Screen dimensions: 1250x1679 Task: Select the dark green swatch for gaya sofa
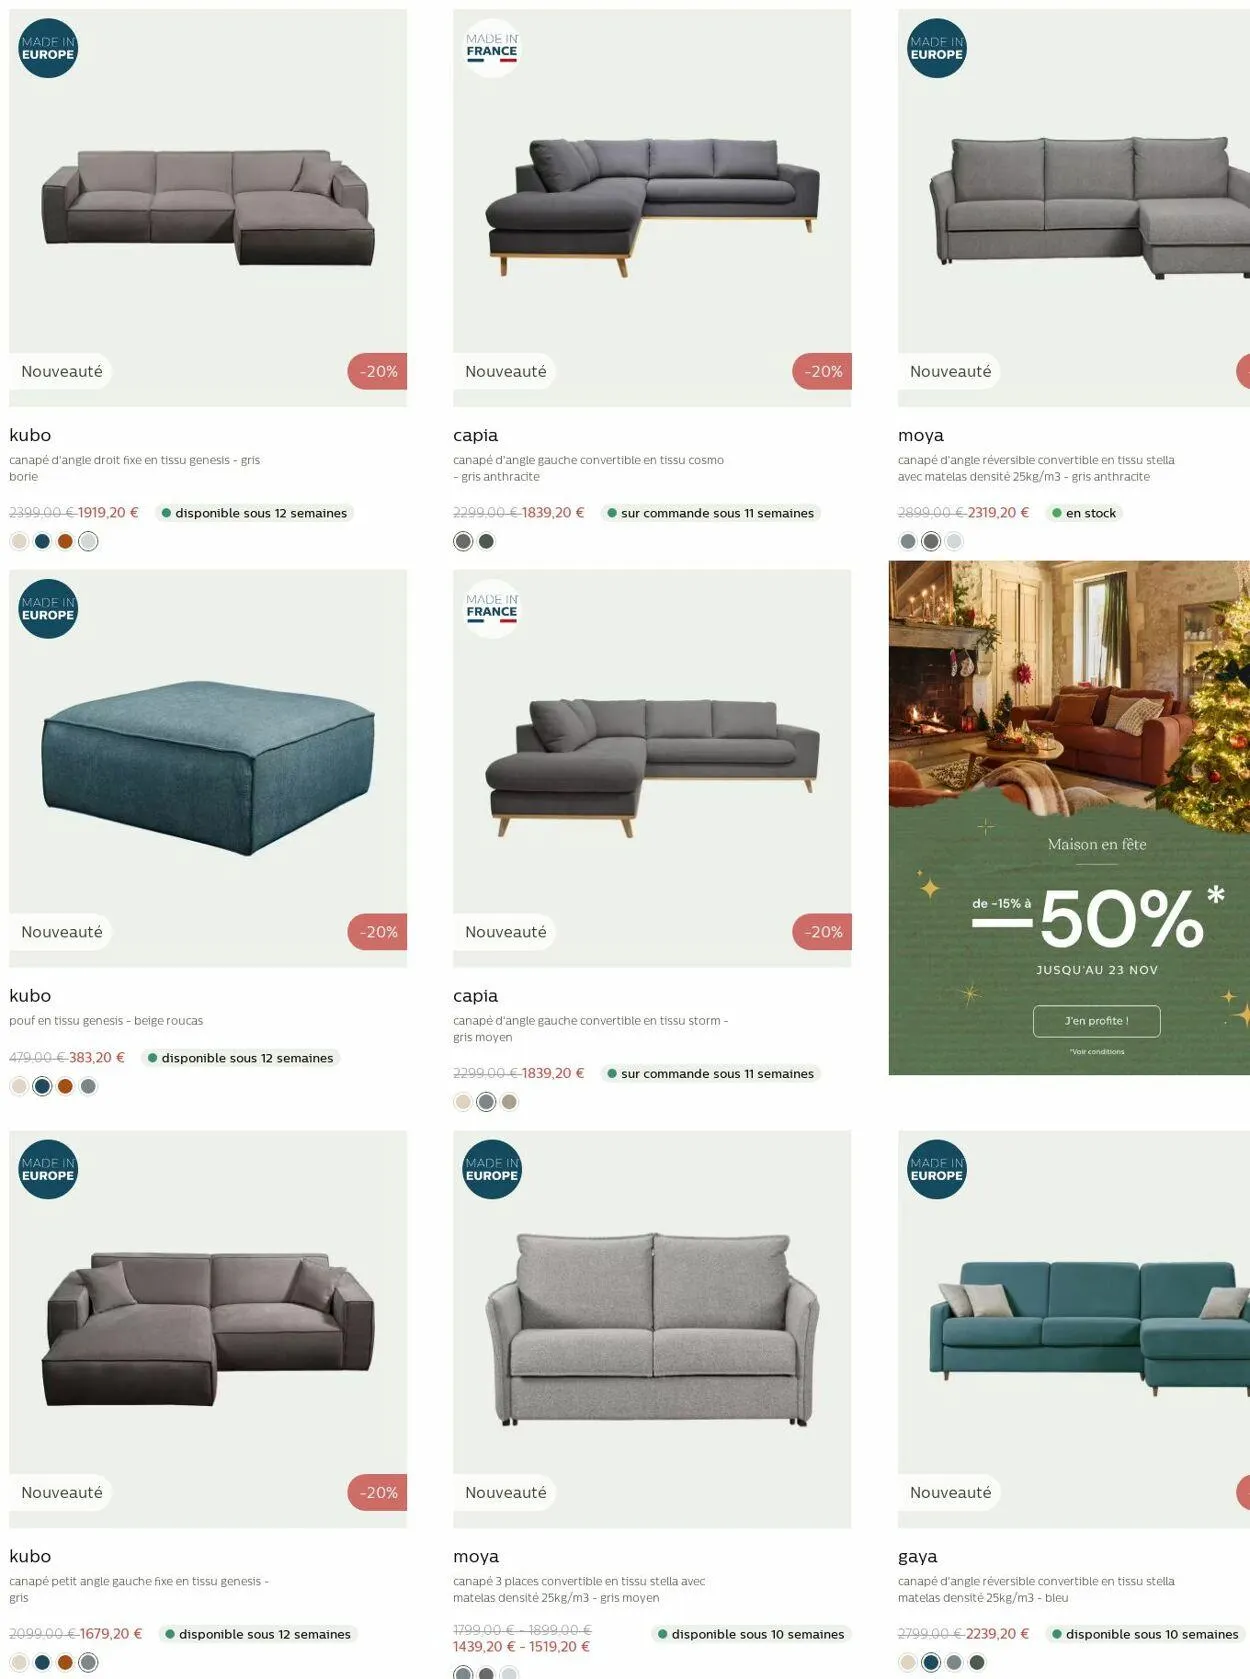[977, 1662]
